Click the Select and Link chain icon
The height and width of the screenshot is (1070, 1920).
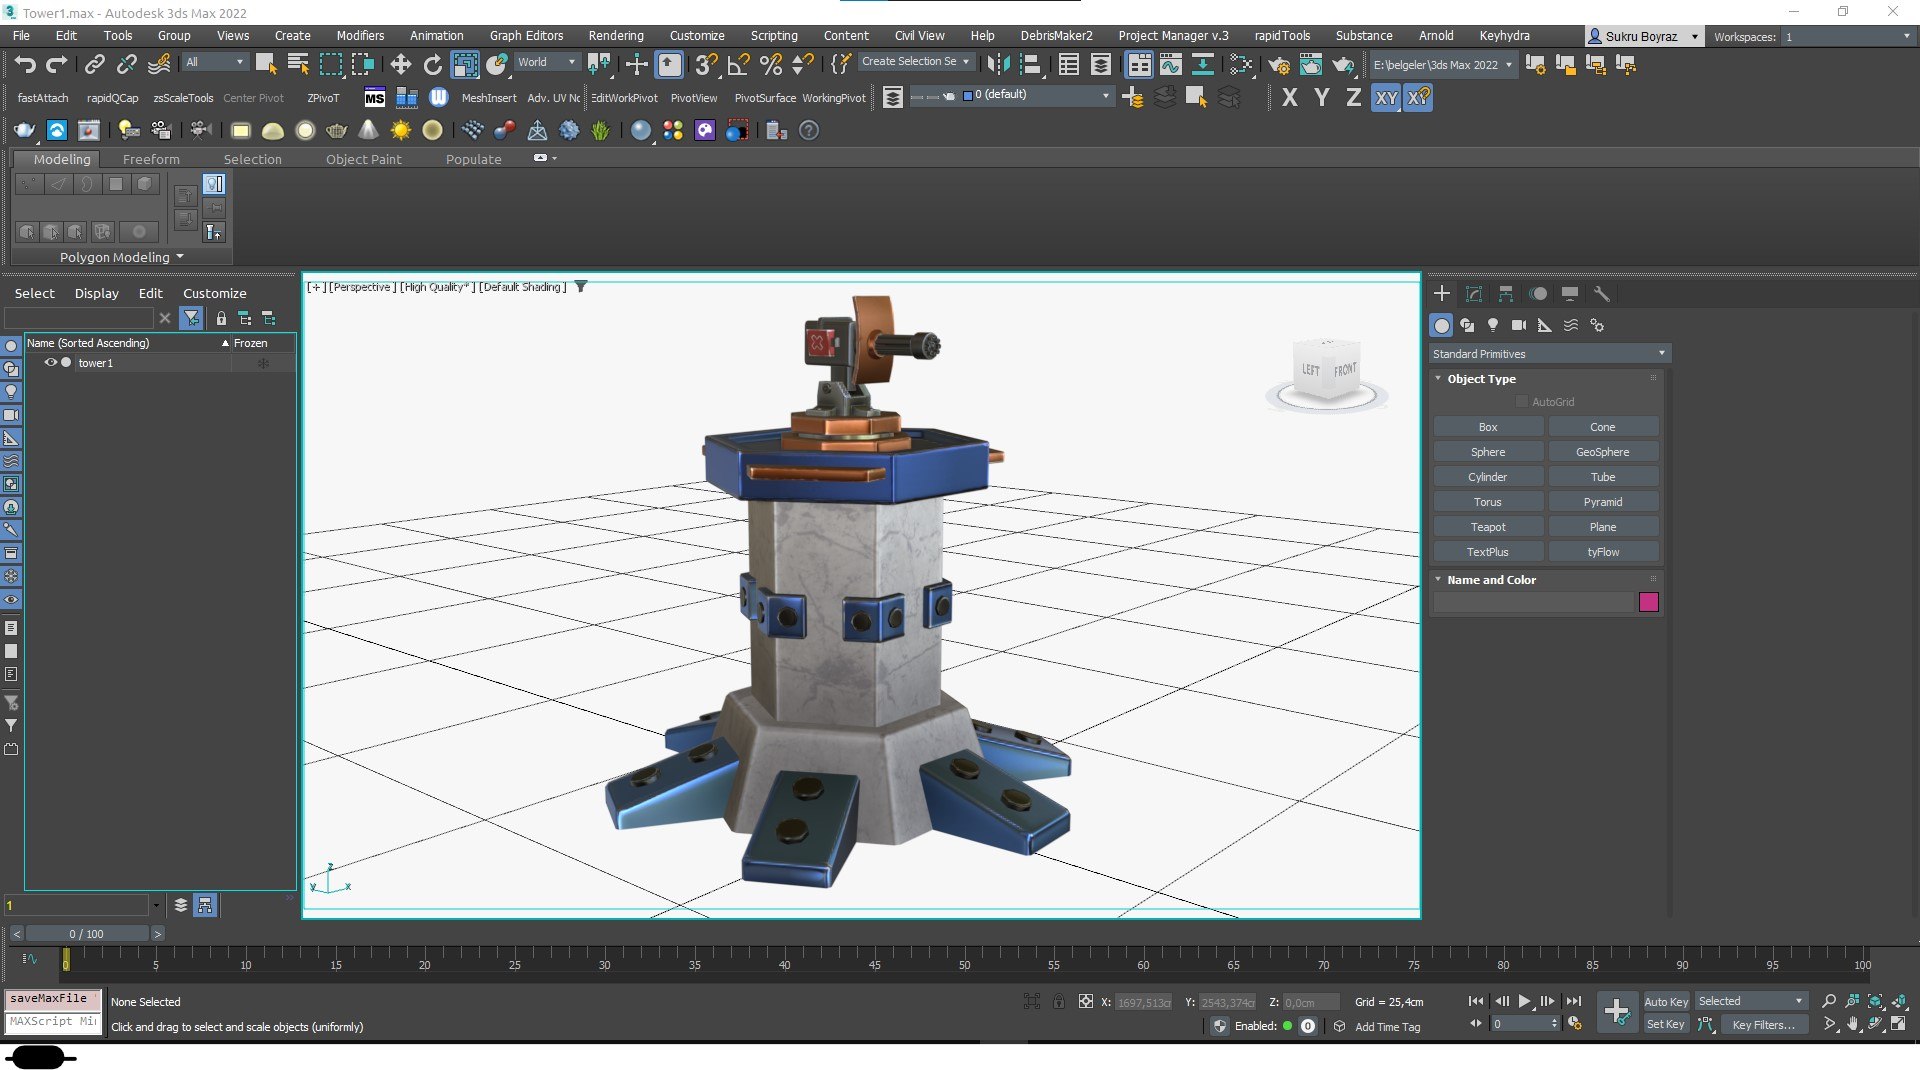coord(94,65)
